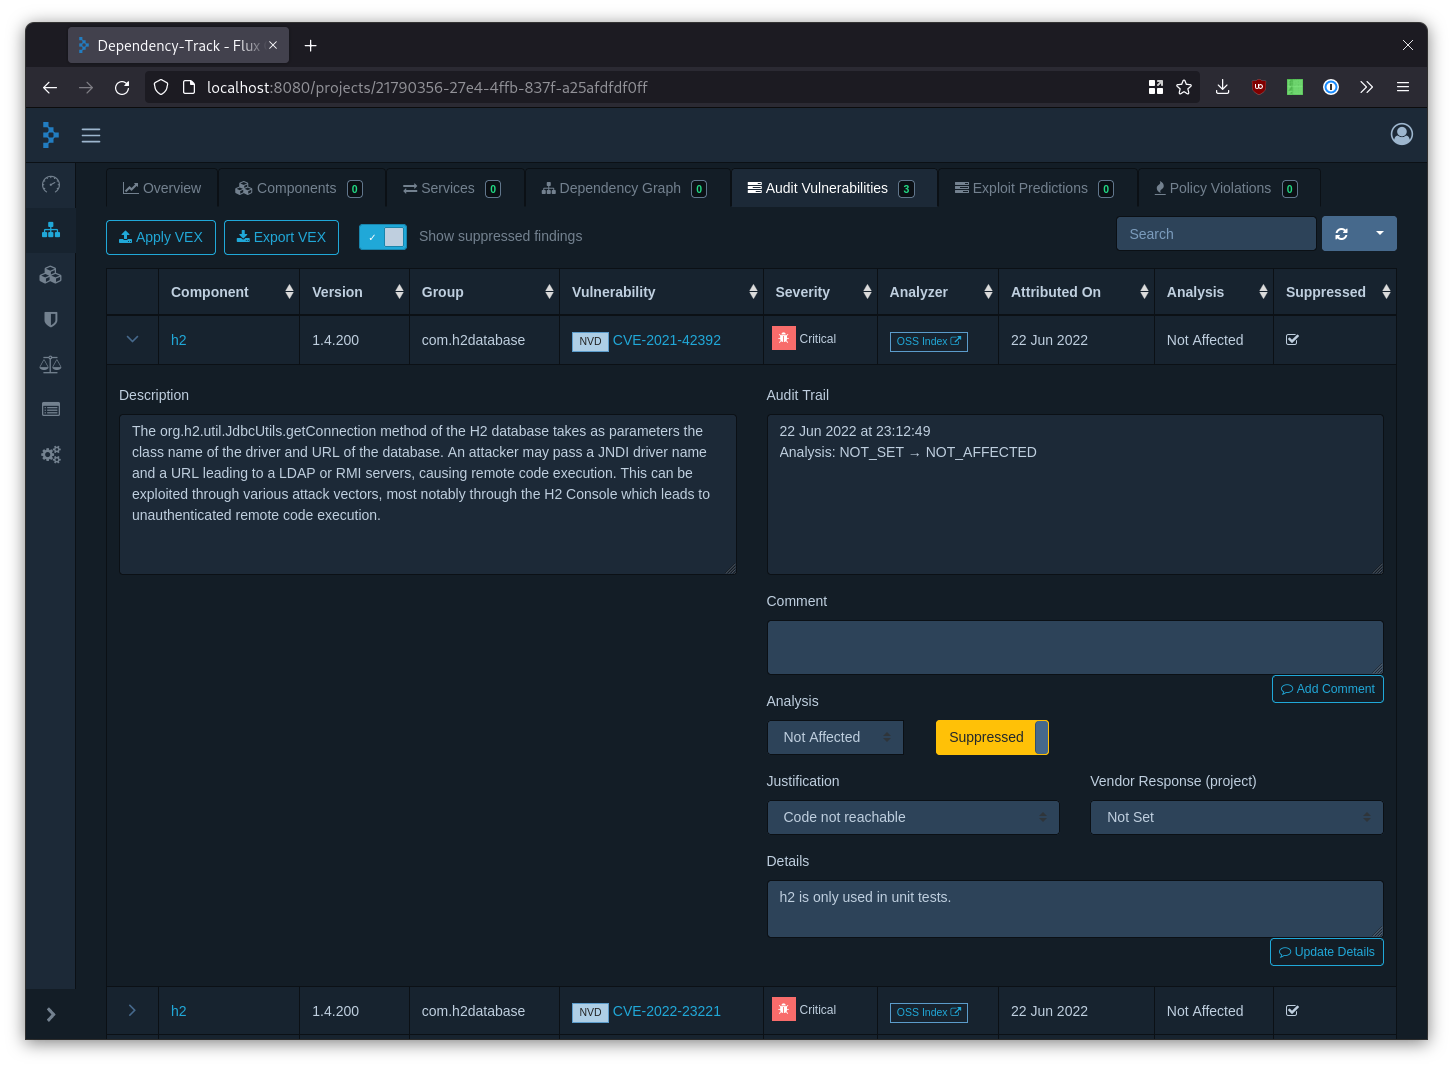
Task: Click the Update Details button
Action: [x=1327, y=952]
